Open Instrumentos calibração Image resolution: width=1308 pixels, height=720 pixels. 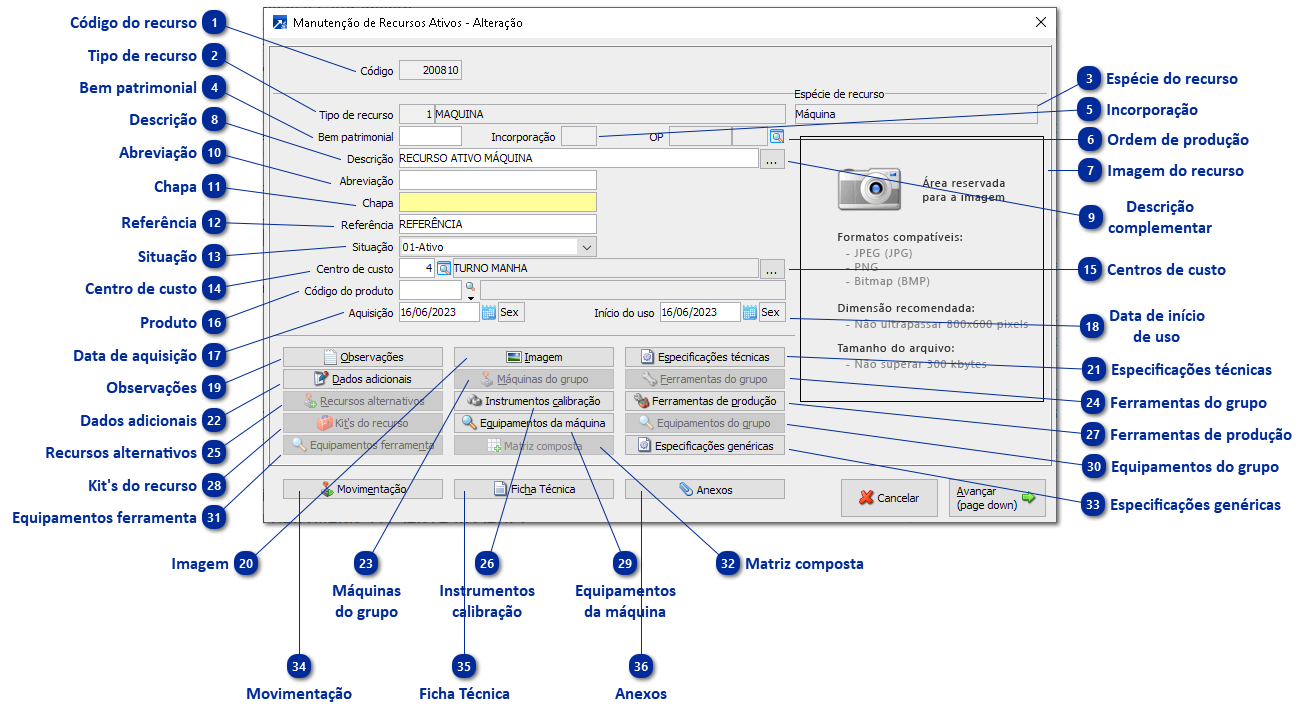coord(534,401)
